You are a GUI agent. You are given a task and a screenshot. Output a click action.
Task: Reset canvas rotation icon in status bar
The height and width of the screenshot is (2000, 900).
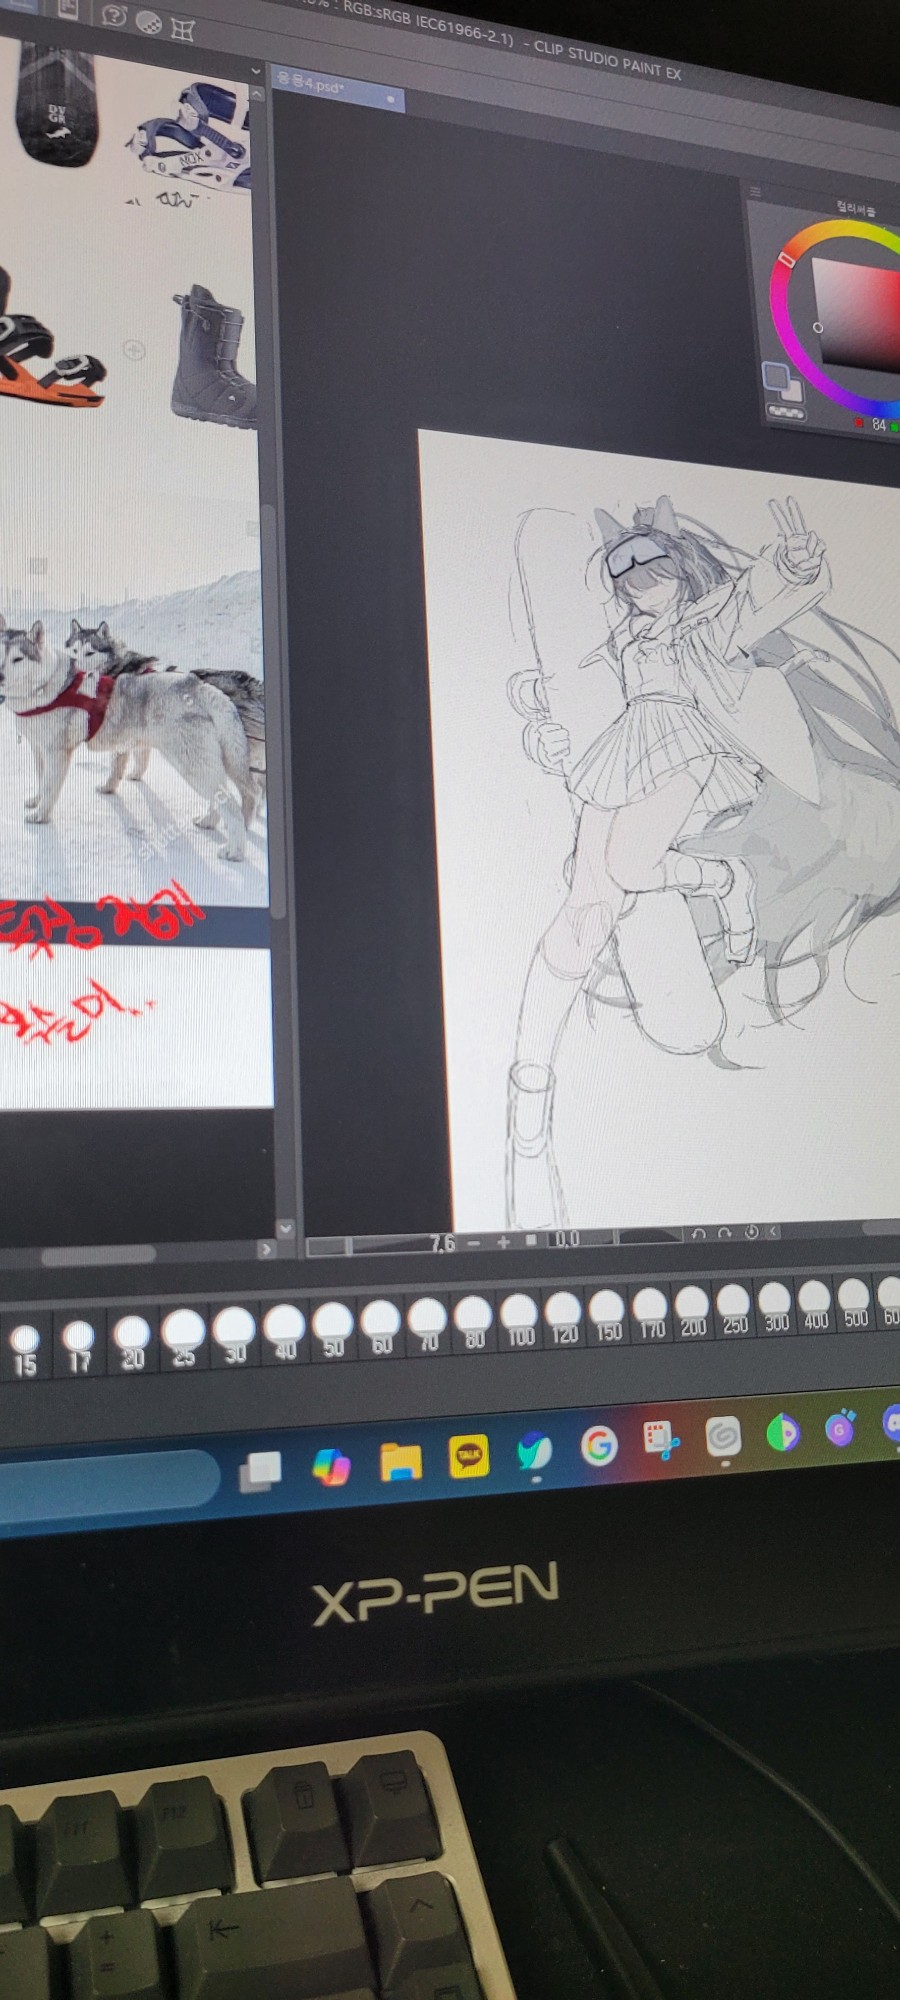tap(751, 1232)
